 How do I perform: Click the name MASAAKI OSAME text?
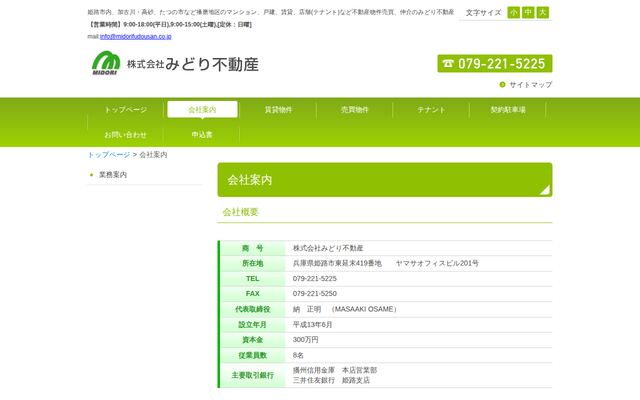point(365,309)
